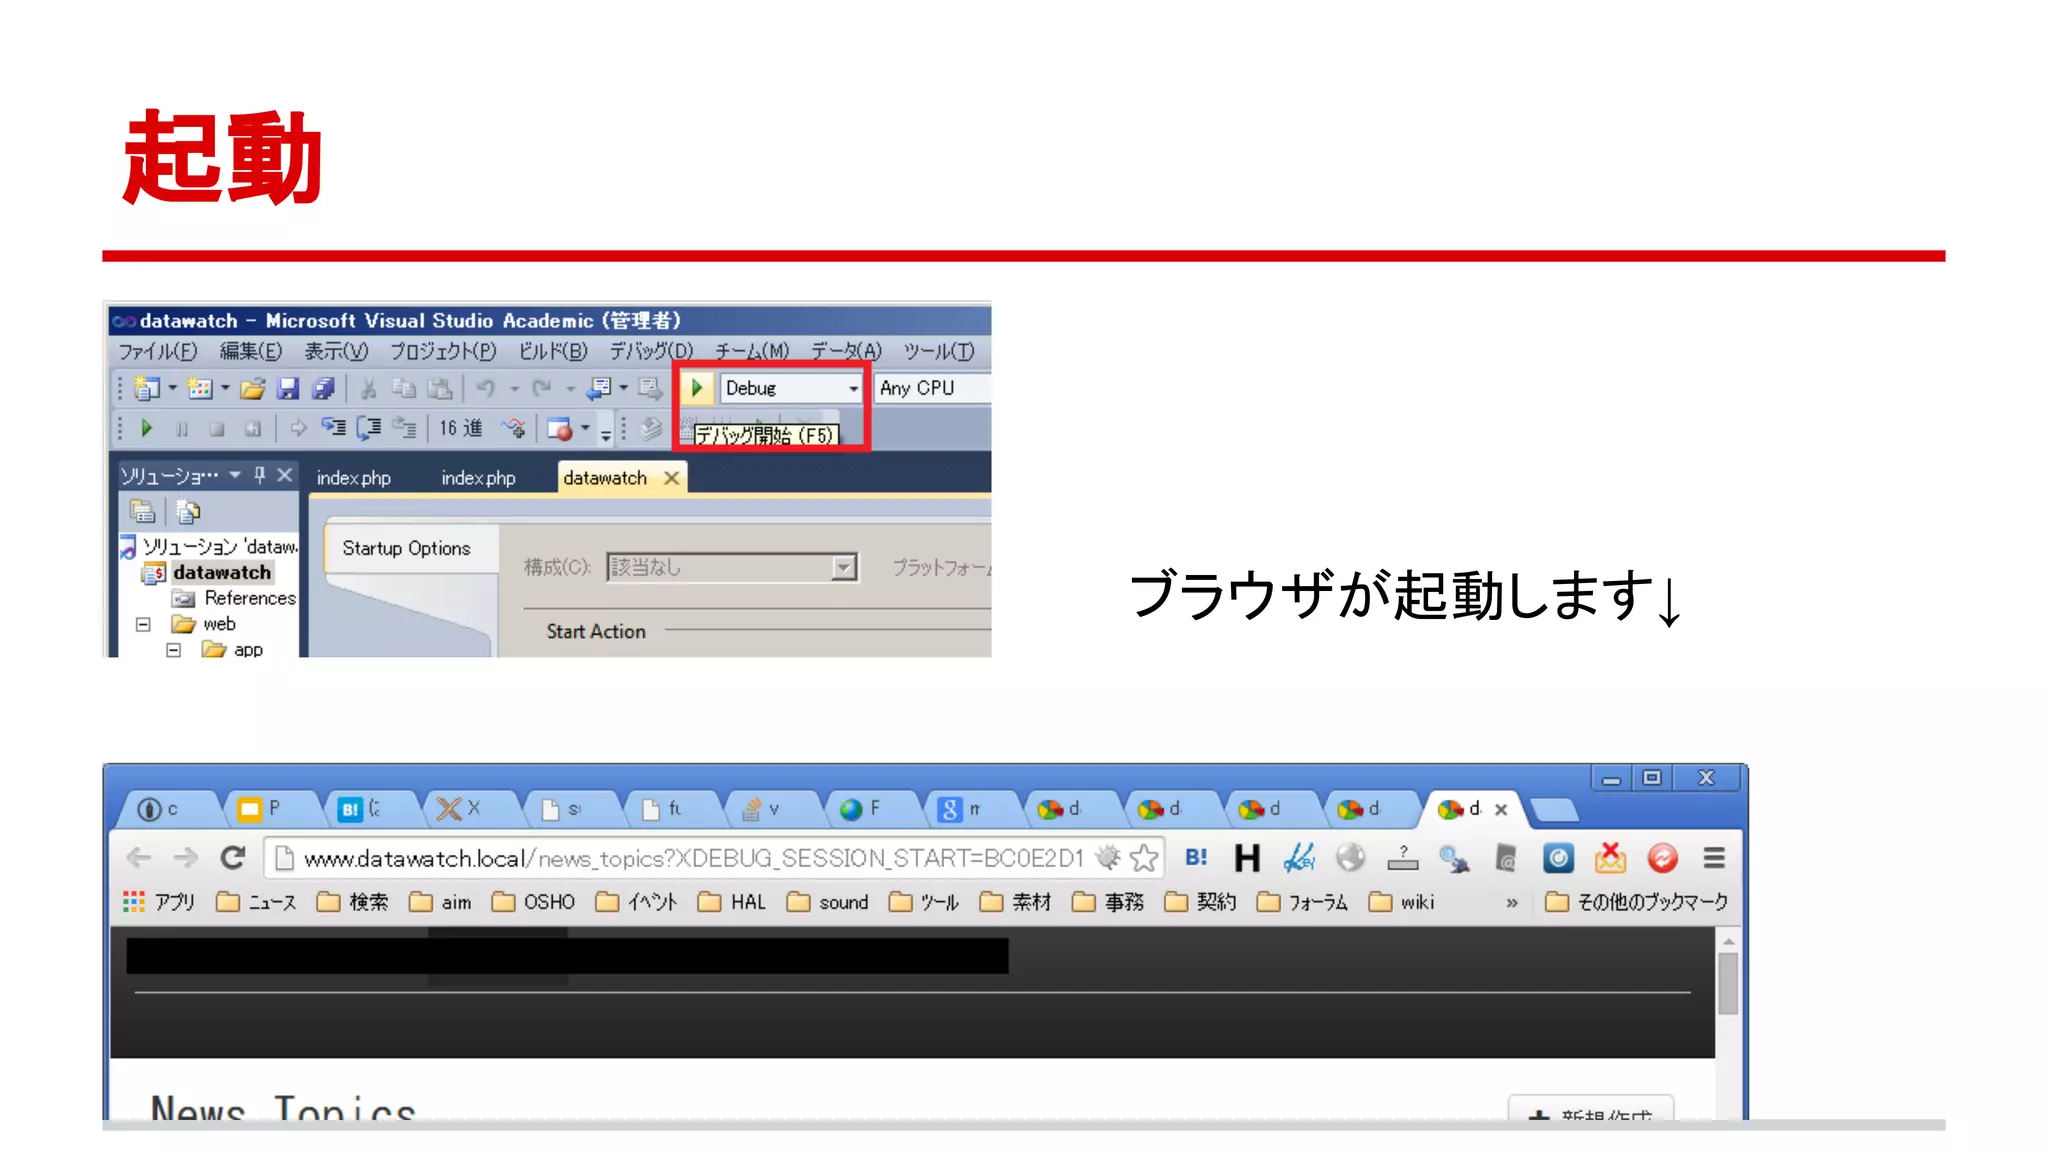This screenshot has width=2048, height=1152.
Task: Open a new browser tab
Action: (1554, 810)
